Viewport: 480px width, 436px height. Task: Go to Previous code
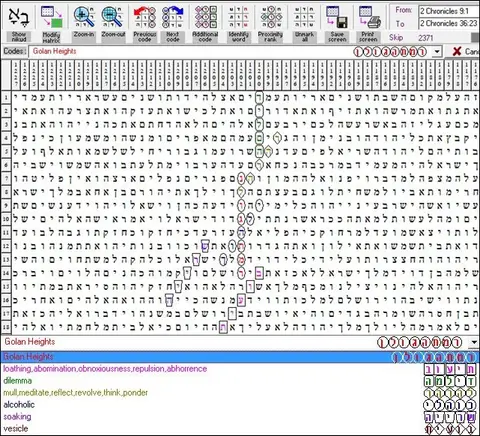click(144, 17)
